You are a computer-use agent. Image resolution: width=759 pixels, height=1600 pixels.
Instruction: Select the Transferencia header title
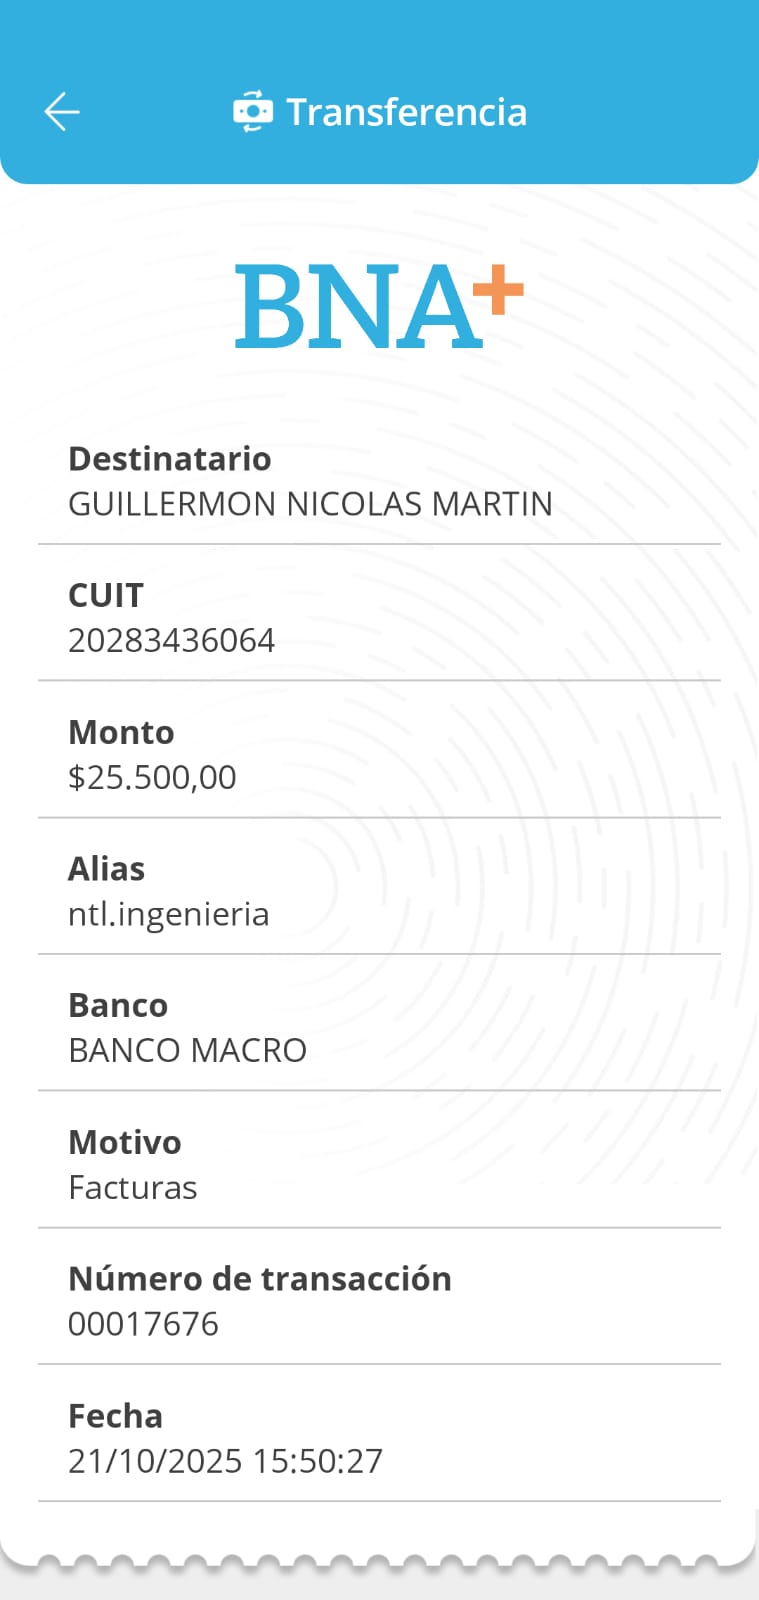[x=406, y=112]
